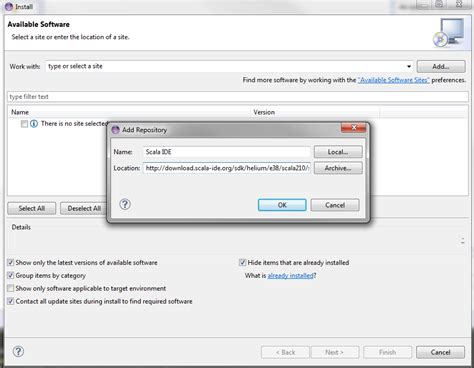The width and height of the screenshot is (474, 368).
Task: Close the Add Repository dialog
Action: click(x=353, y=128)
